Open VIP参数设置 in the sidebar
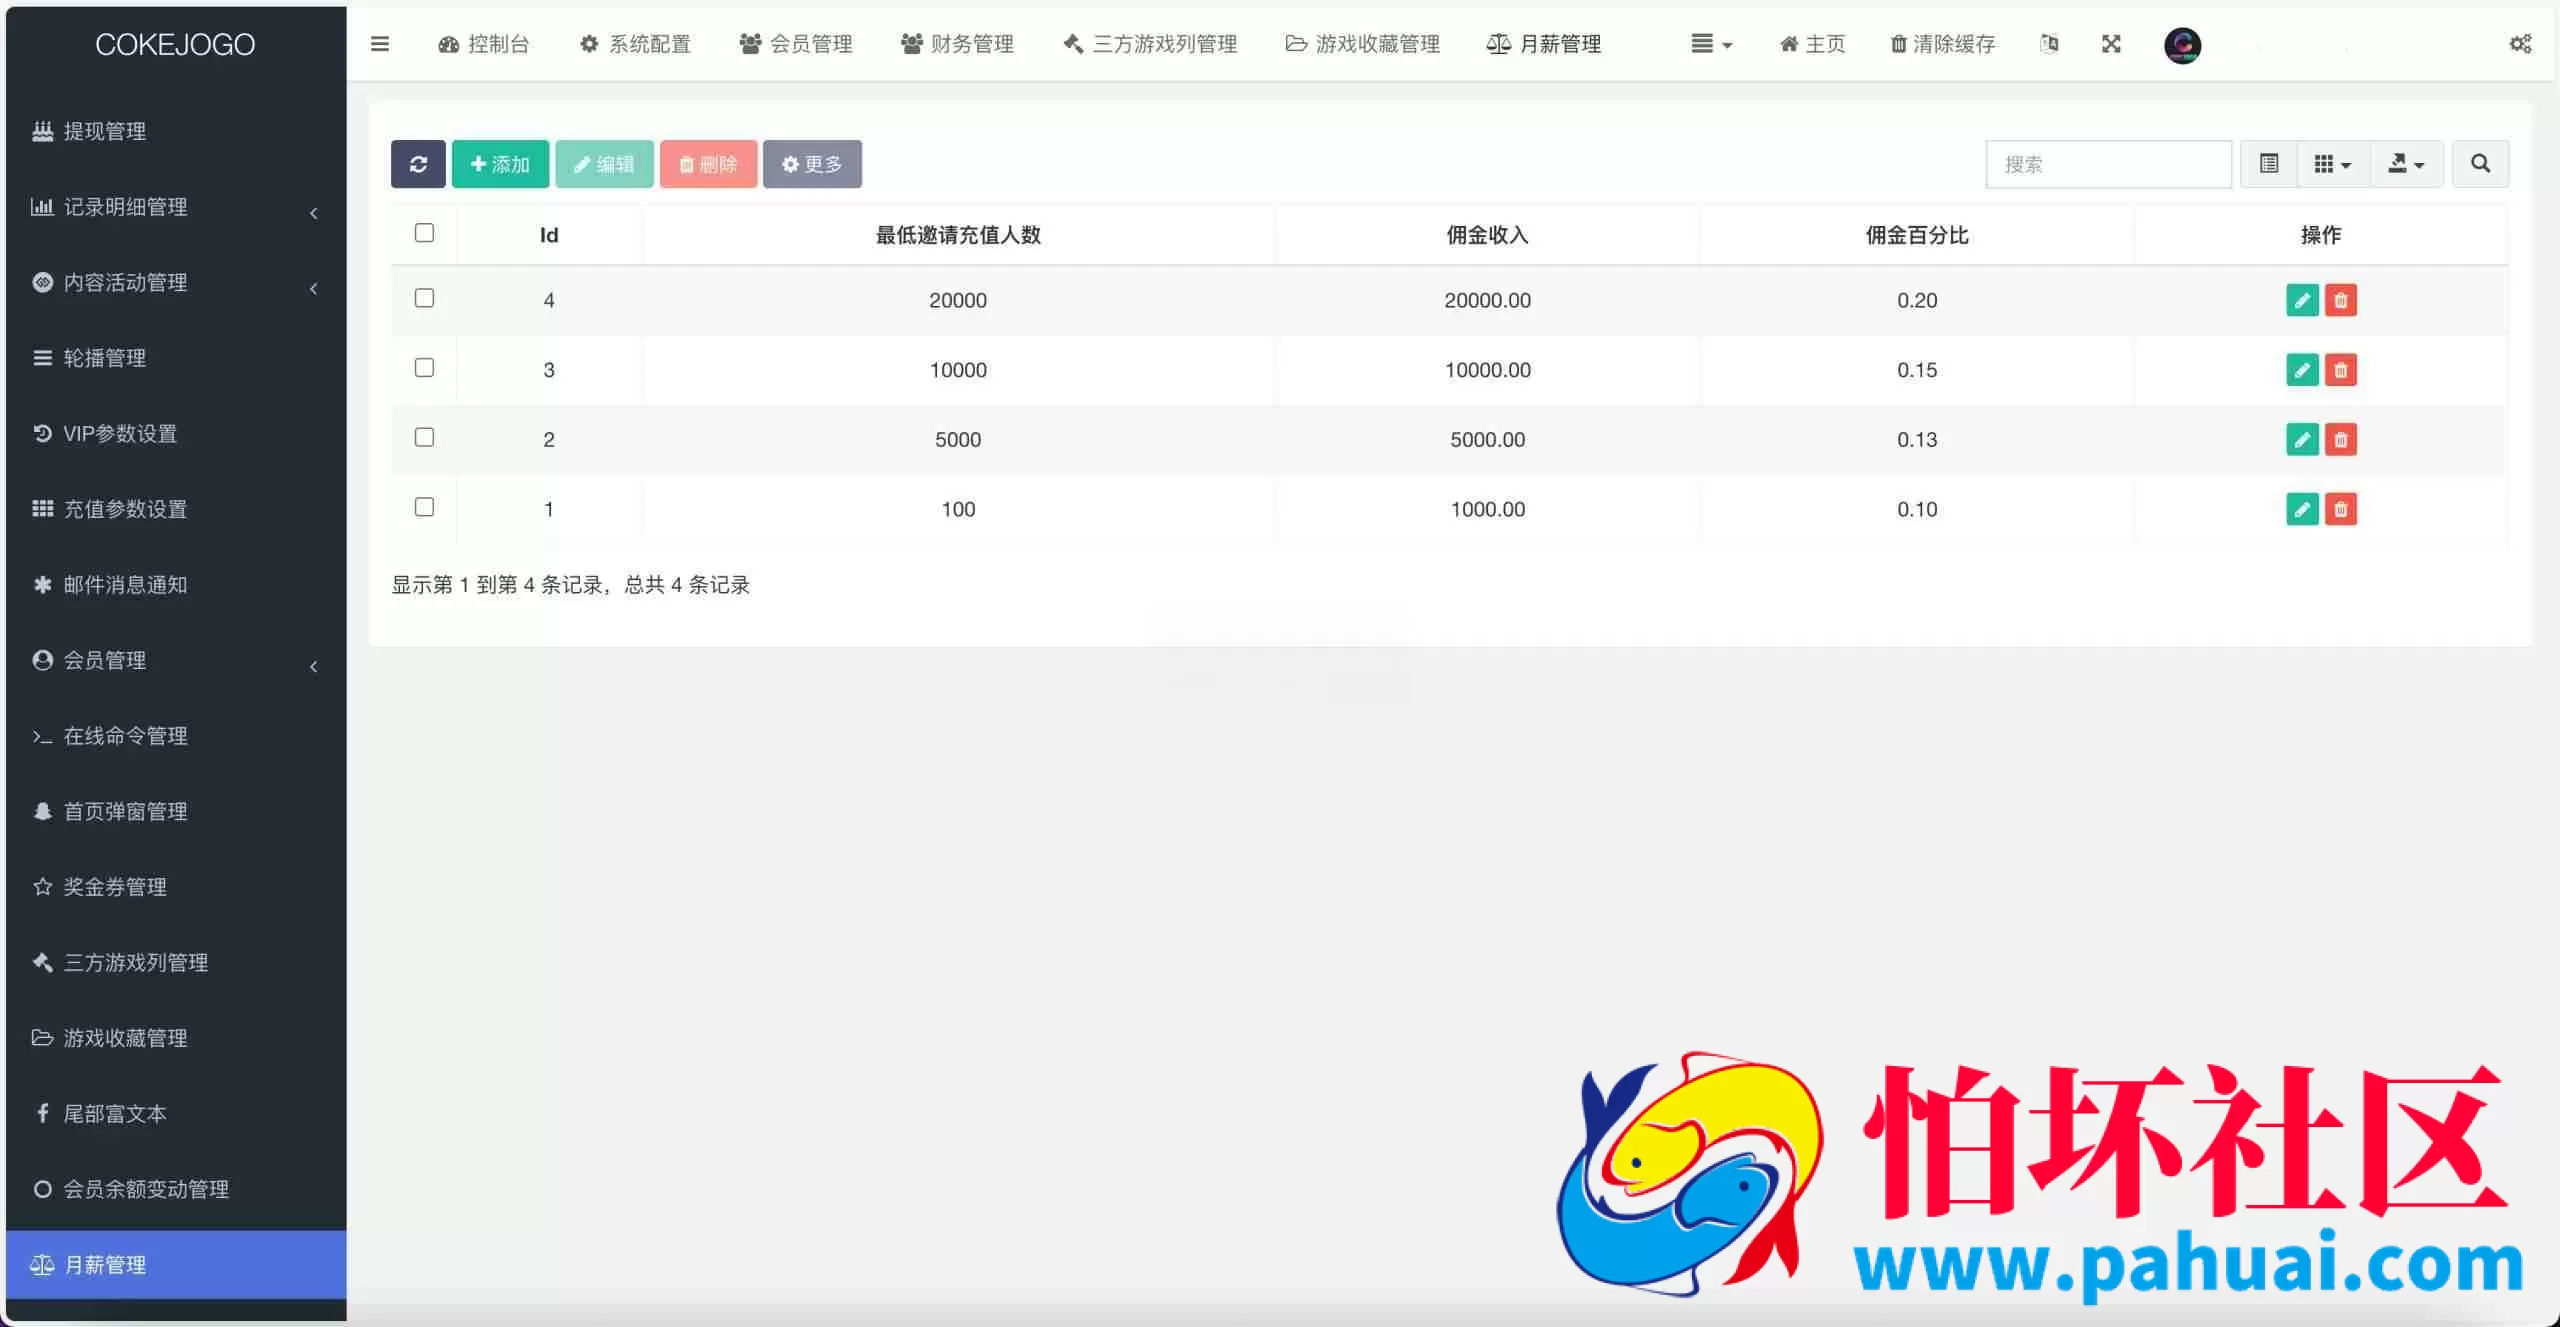 click(176, 433)
